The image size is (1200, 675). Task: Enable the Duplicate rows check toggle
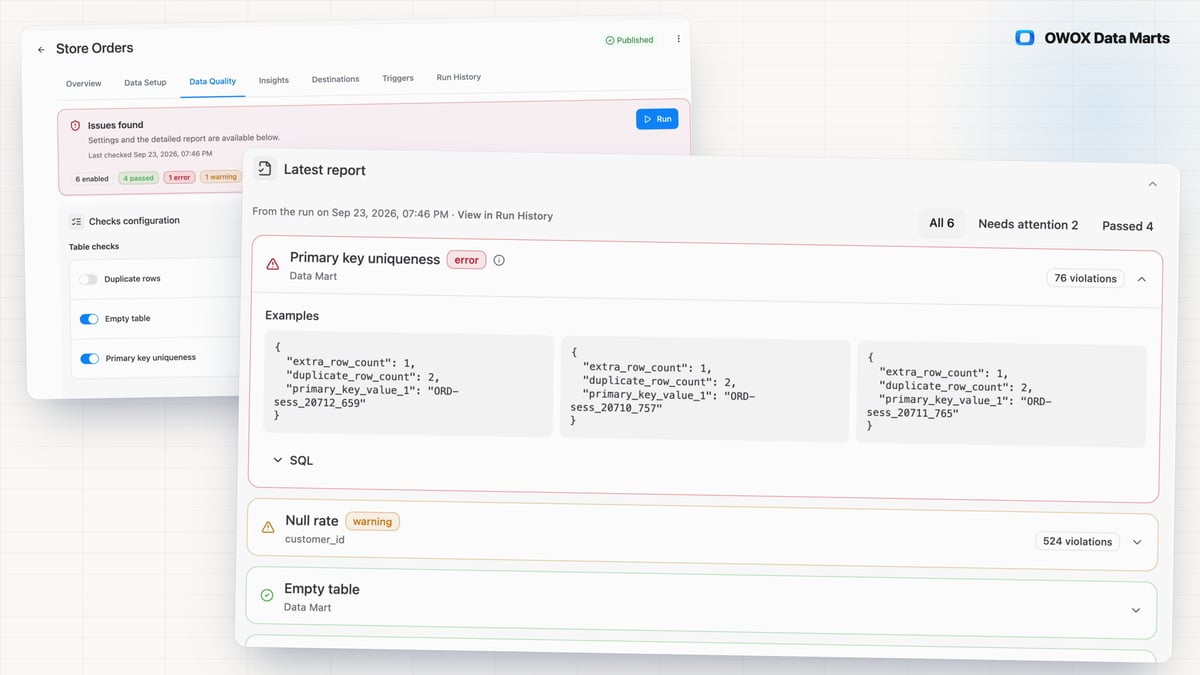(89, 280)
